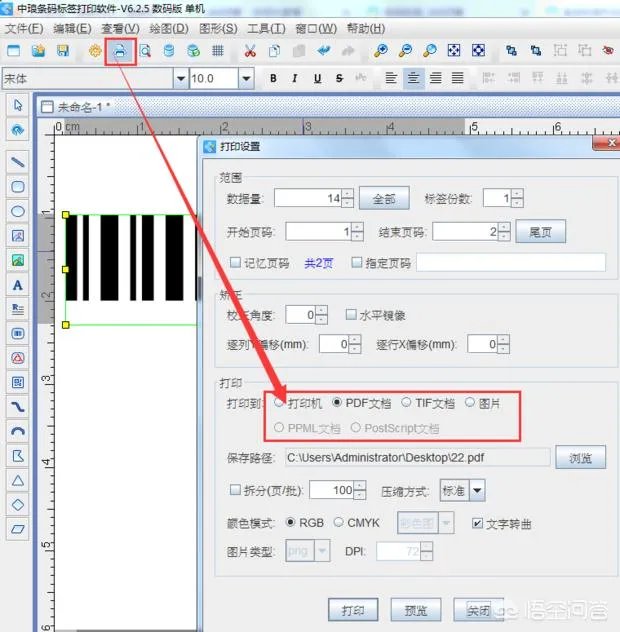Click the 保存路径 save path field
The height and width of the screenshot is (632, 620).
point(418,457)
